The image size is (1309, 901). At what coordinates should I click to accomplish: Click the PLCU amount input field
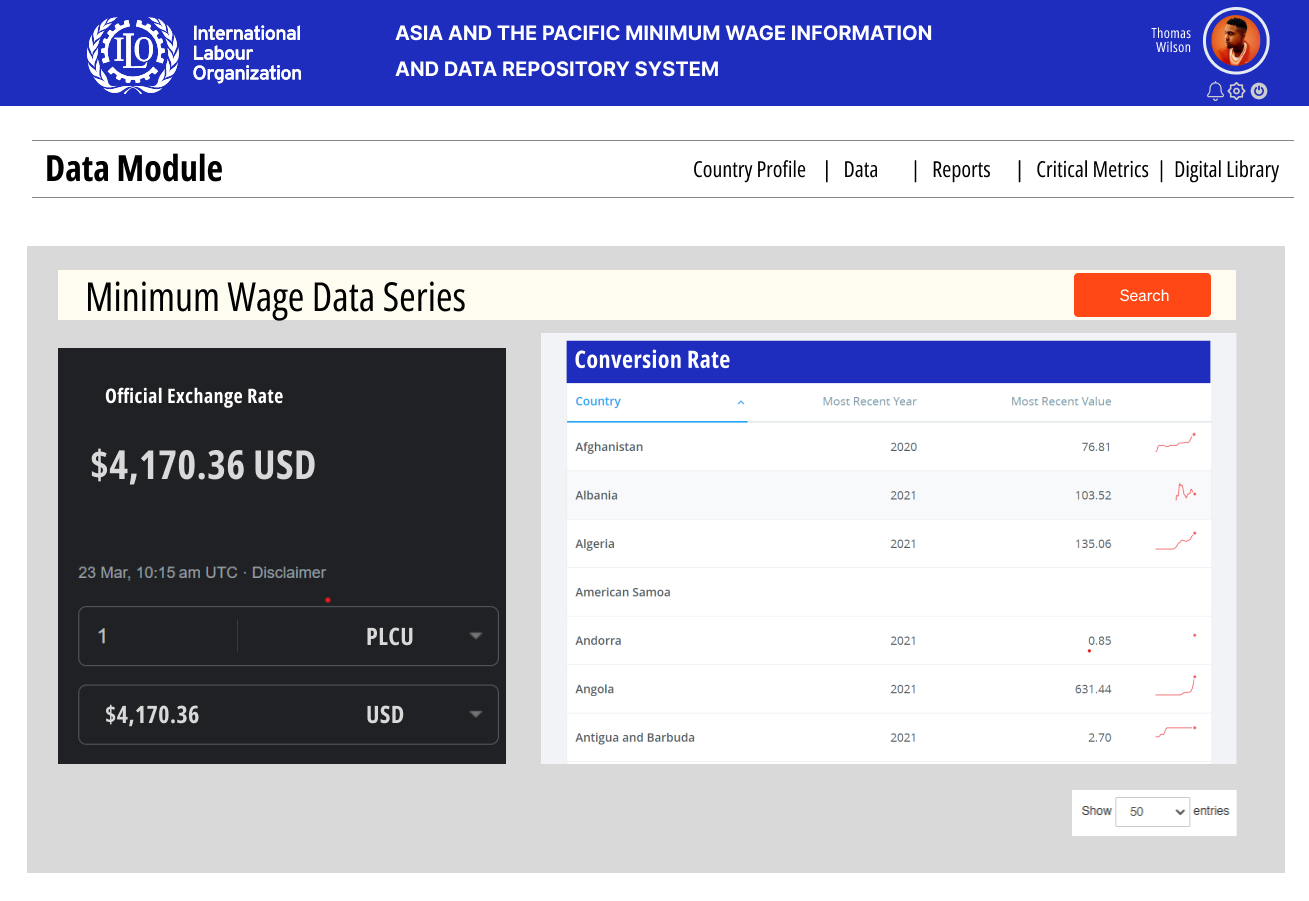point(160,636)
